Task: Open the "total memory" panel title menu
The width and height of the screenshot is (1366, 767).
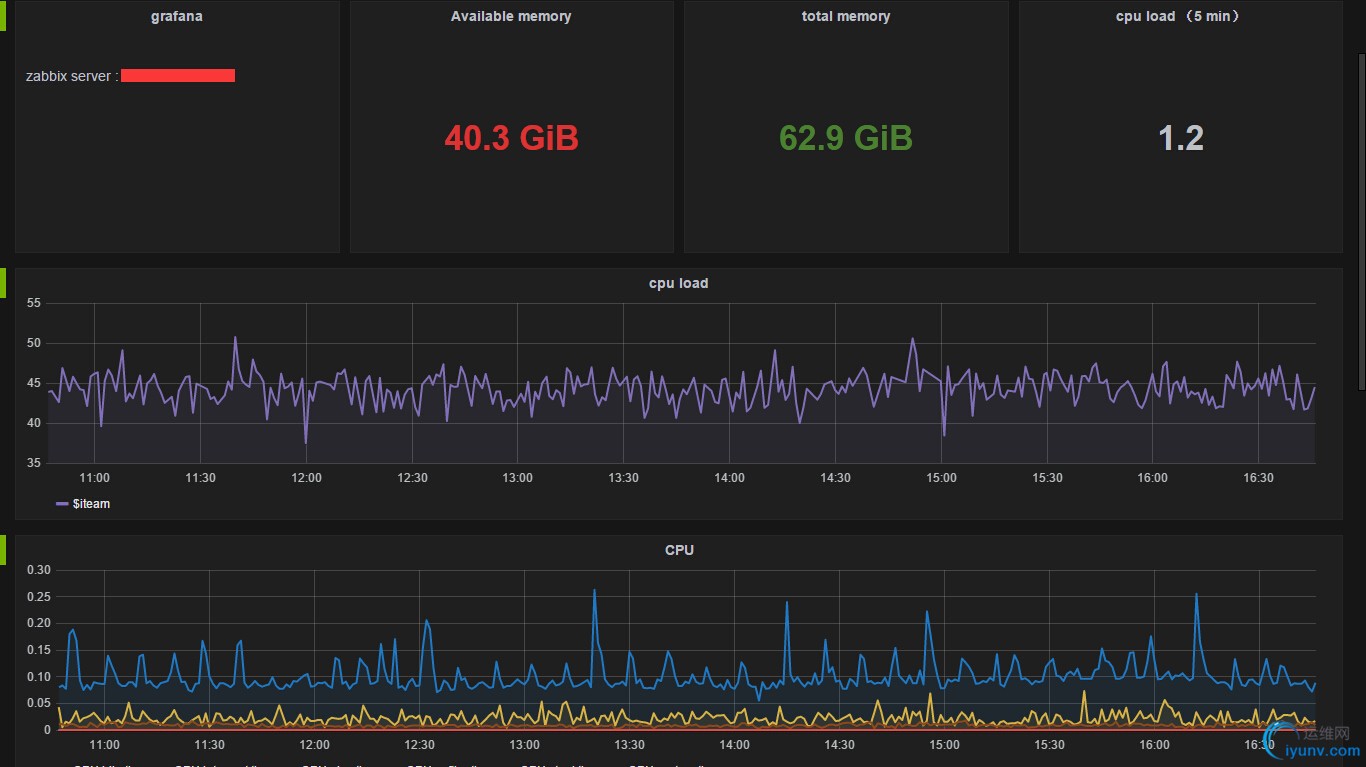Action: pos(846,16)
